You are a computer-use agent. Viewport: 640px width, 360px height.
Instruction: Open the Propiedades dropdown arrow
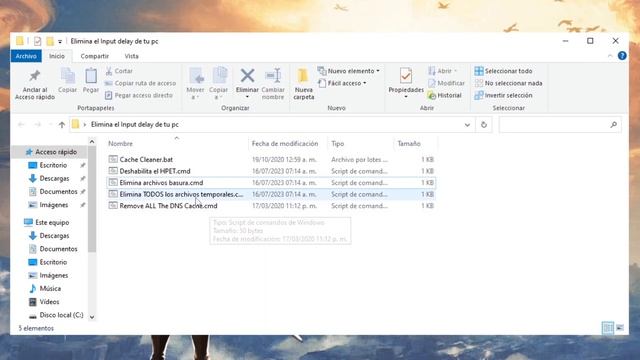click(x=406, y=97)
